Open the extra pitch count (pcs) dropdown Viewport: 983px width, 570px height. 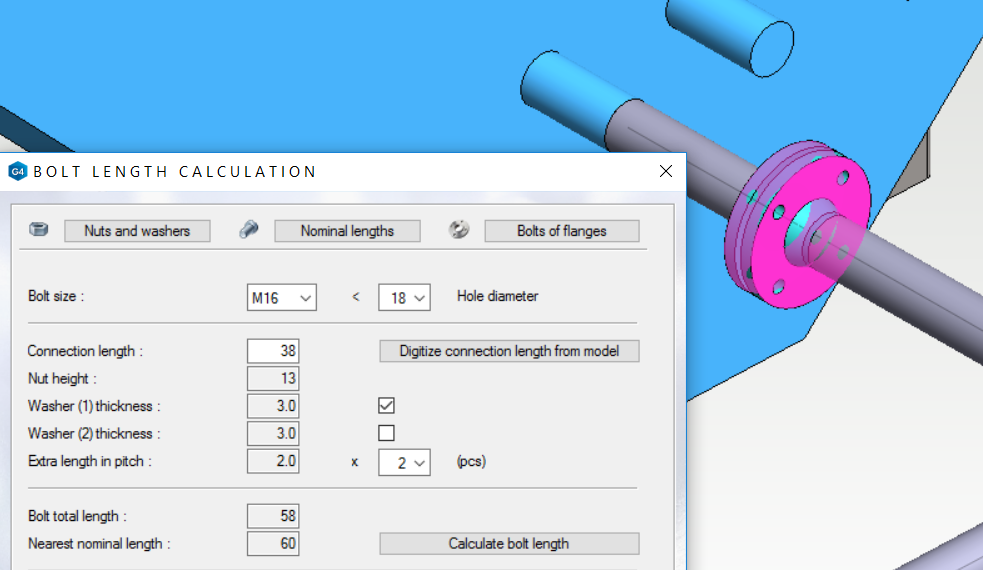(x=404, y=462)
